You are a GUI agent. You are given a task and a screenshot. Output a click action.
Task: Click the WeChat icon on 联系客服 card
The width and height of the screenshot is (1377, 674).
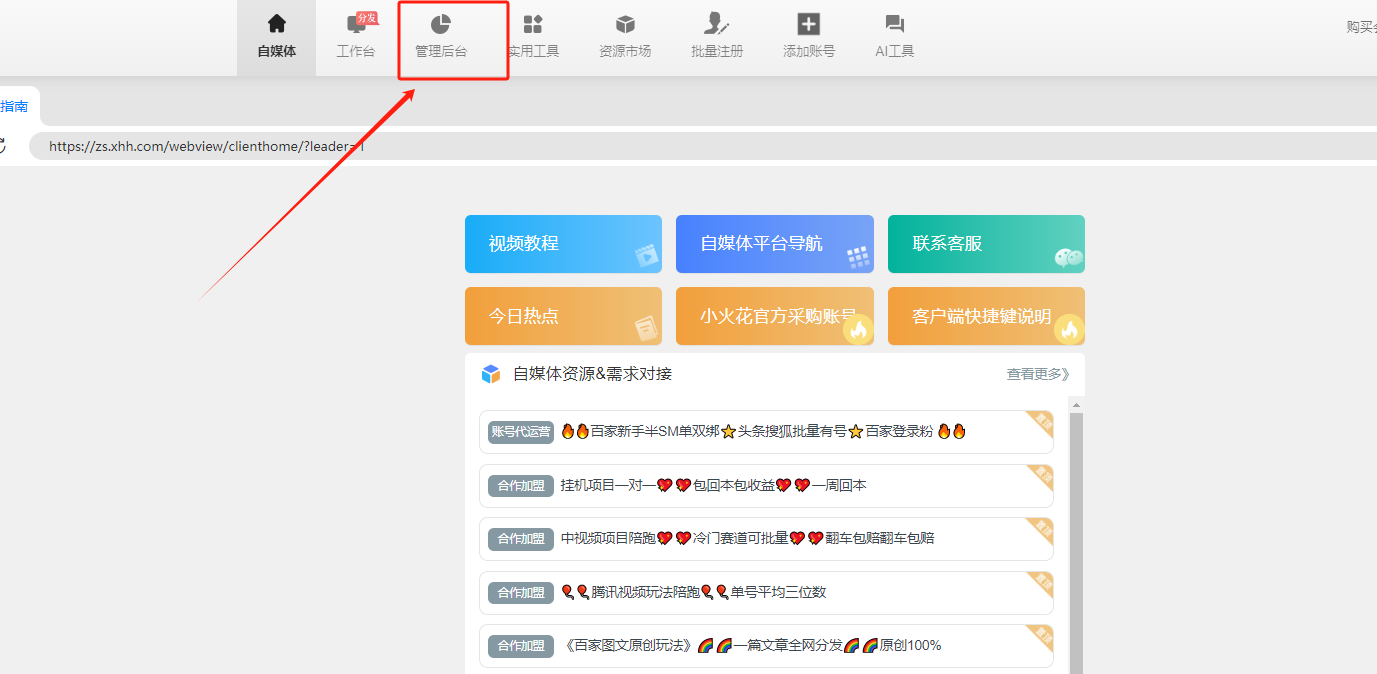point(1069,258)
